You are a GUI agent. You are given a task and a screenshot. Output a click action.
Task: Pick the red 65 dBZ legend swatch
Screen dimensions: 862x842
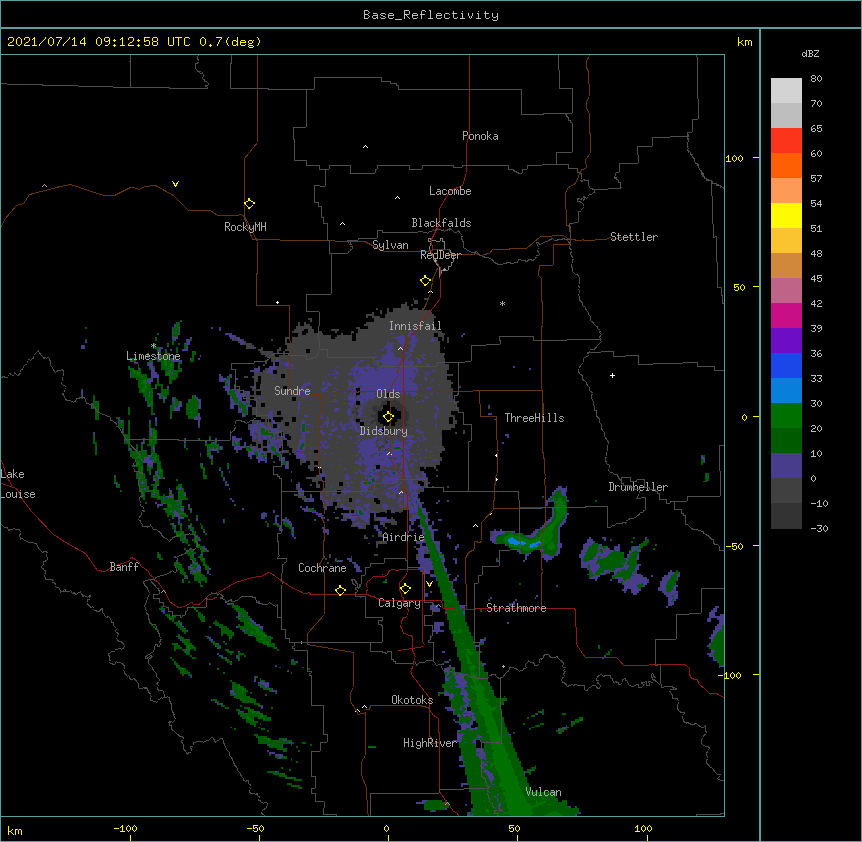(x=786, y=141)
